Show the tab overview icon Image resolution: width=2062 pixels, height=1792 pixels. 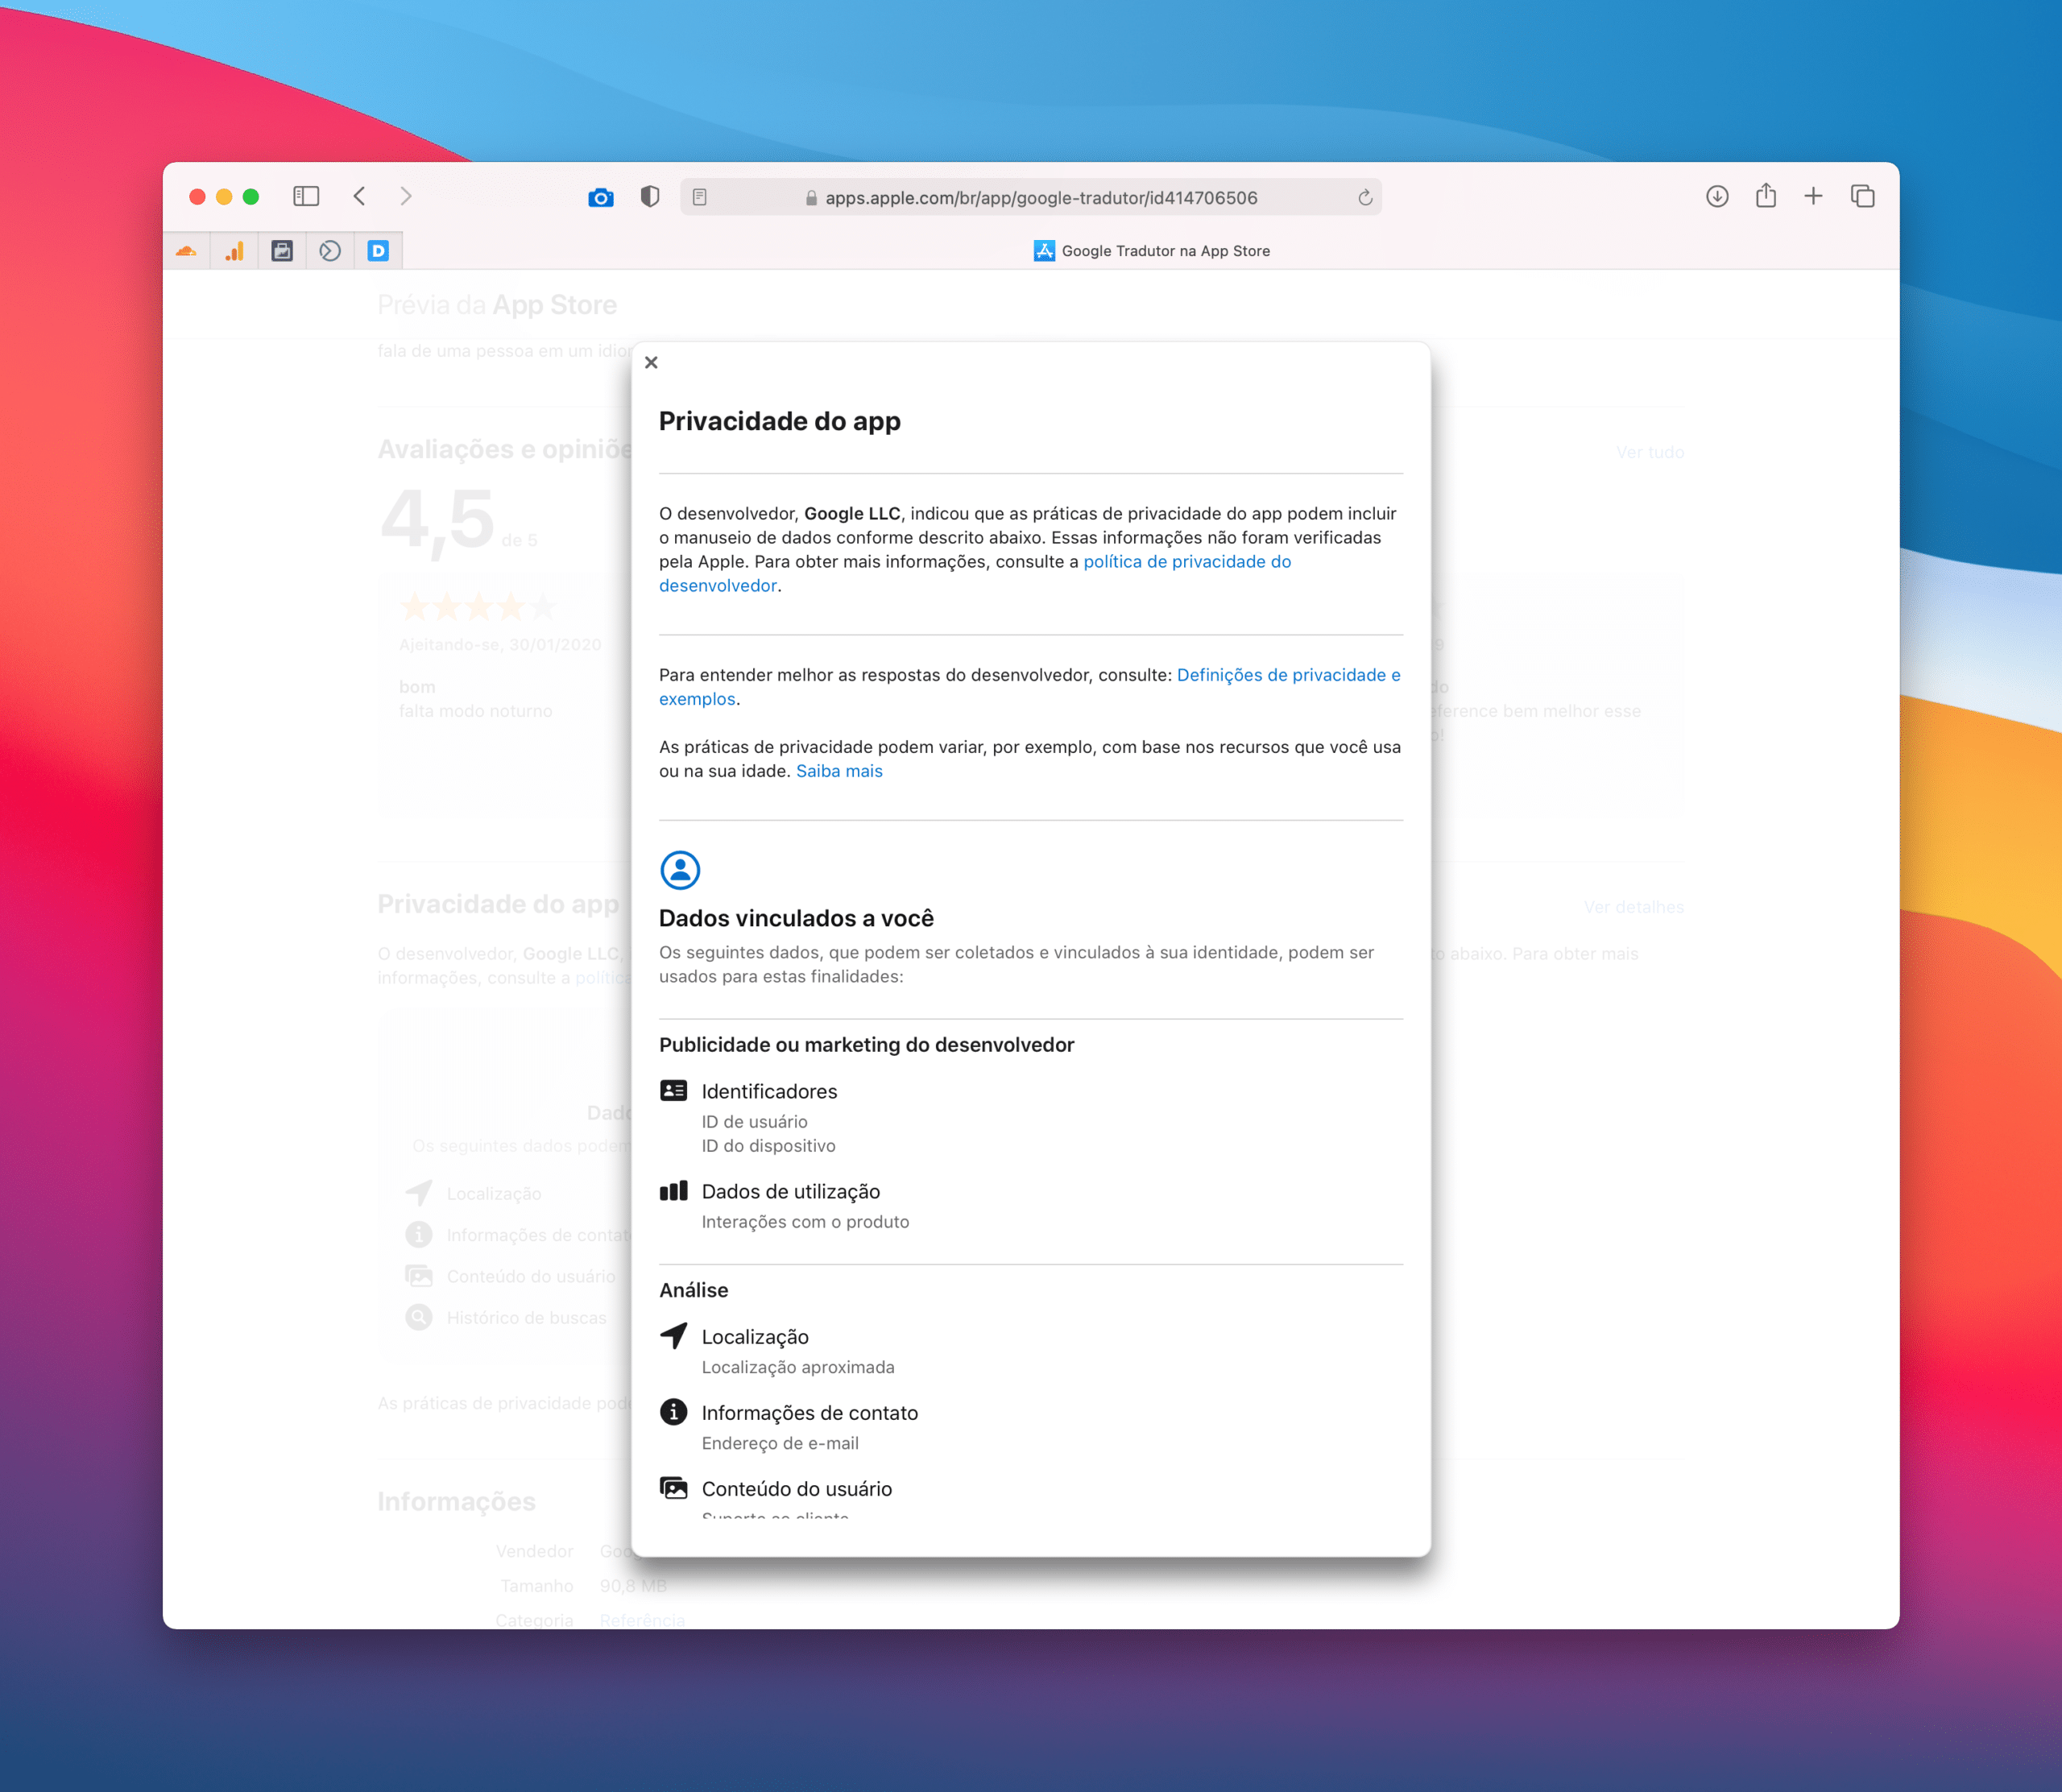(1862, 196)
